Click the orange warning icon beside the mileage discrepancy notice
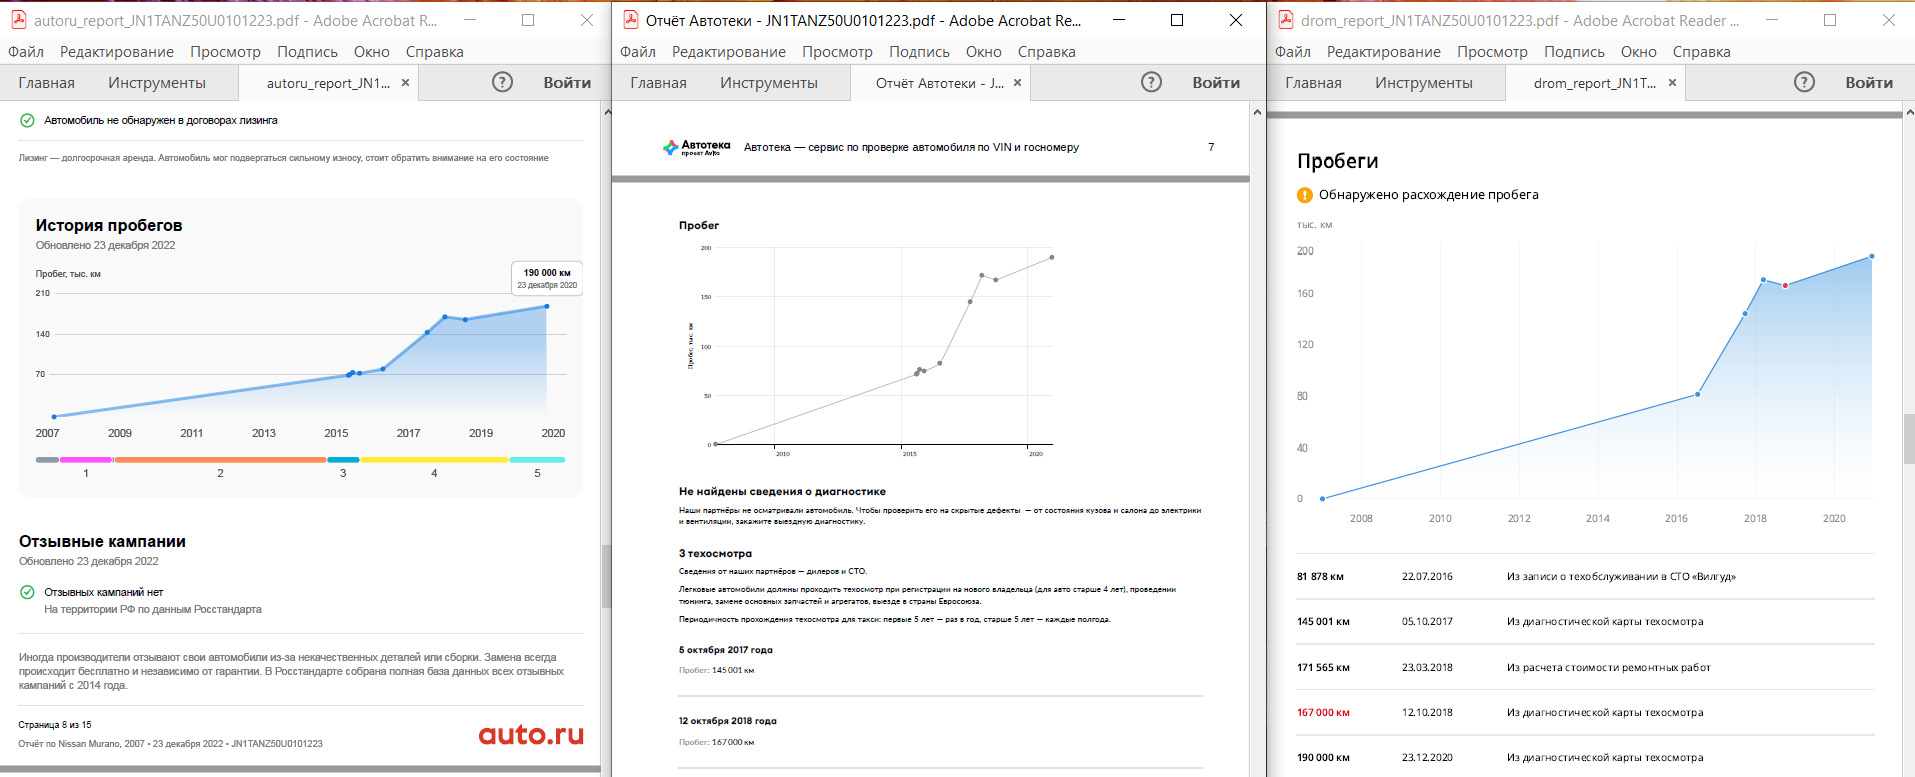 click(x=1304, y=195)
